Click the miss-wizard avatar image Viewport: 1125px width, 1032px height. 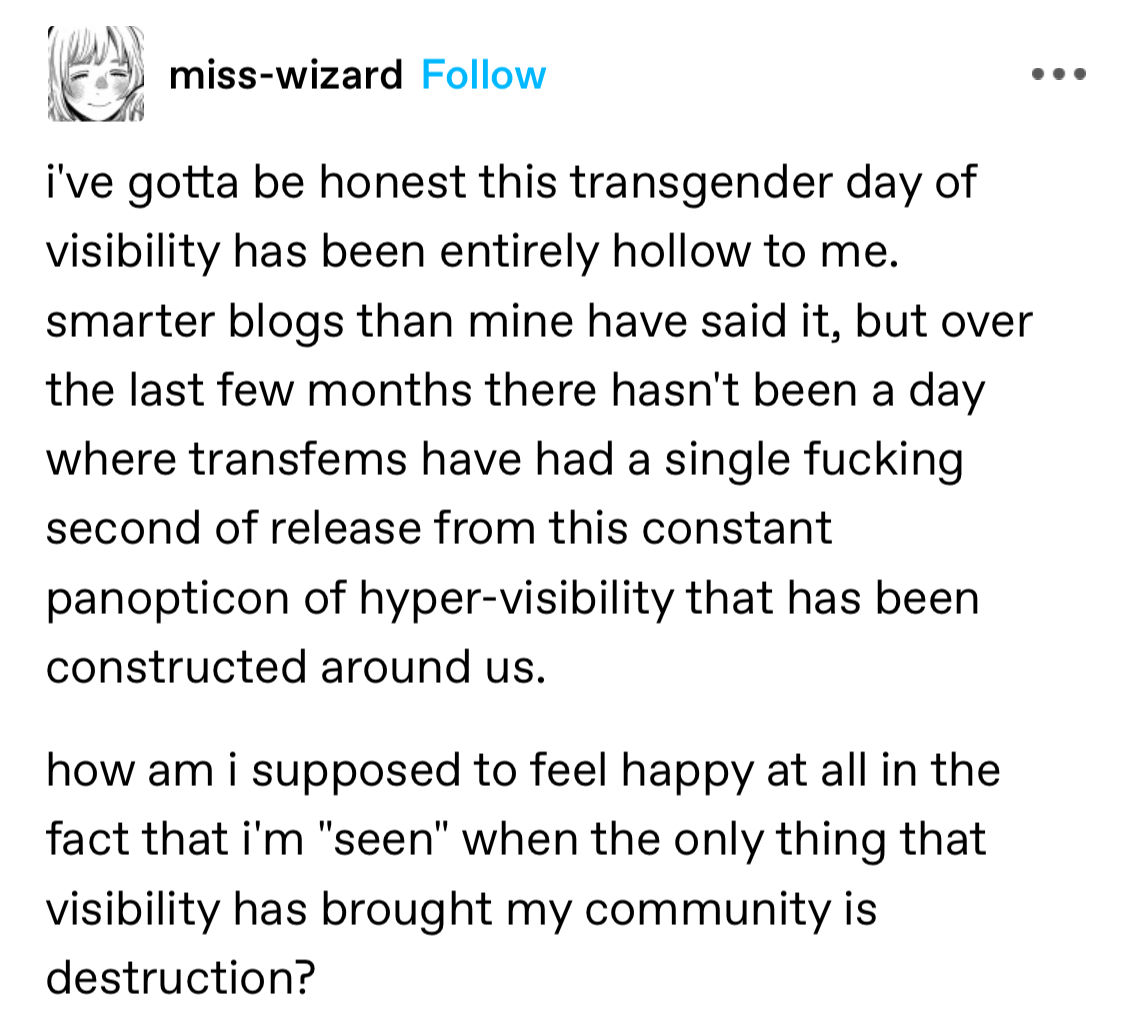95,74
